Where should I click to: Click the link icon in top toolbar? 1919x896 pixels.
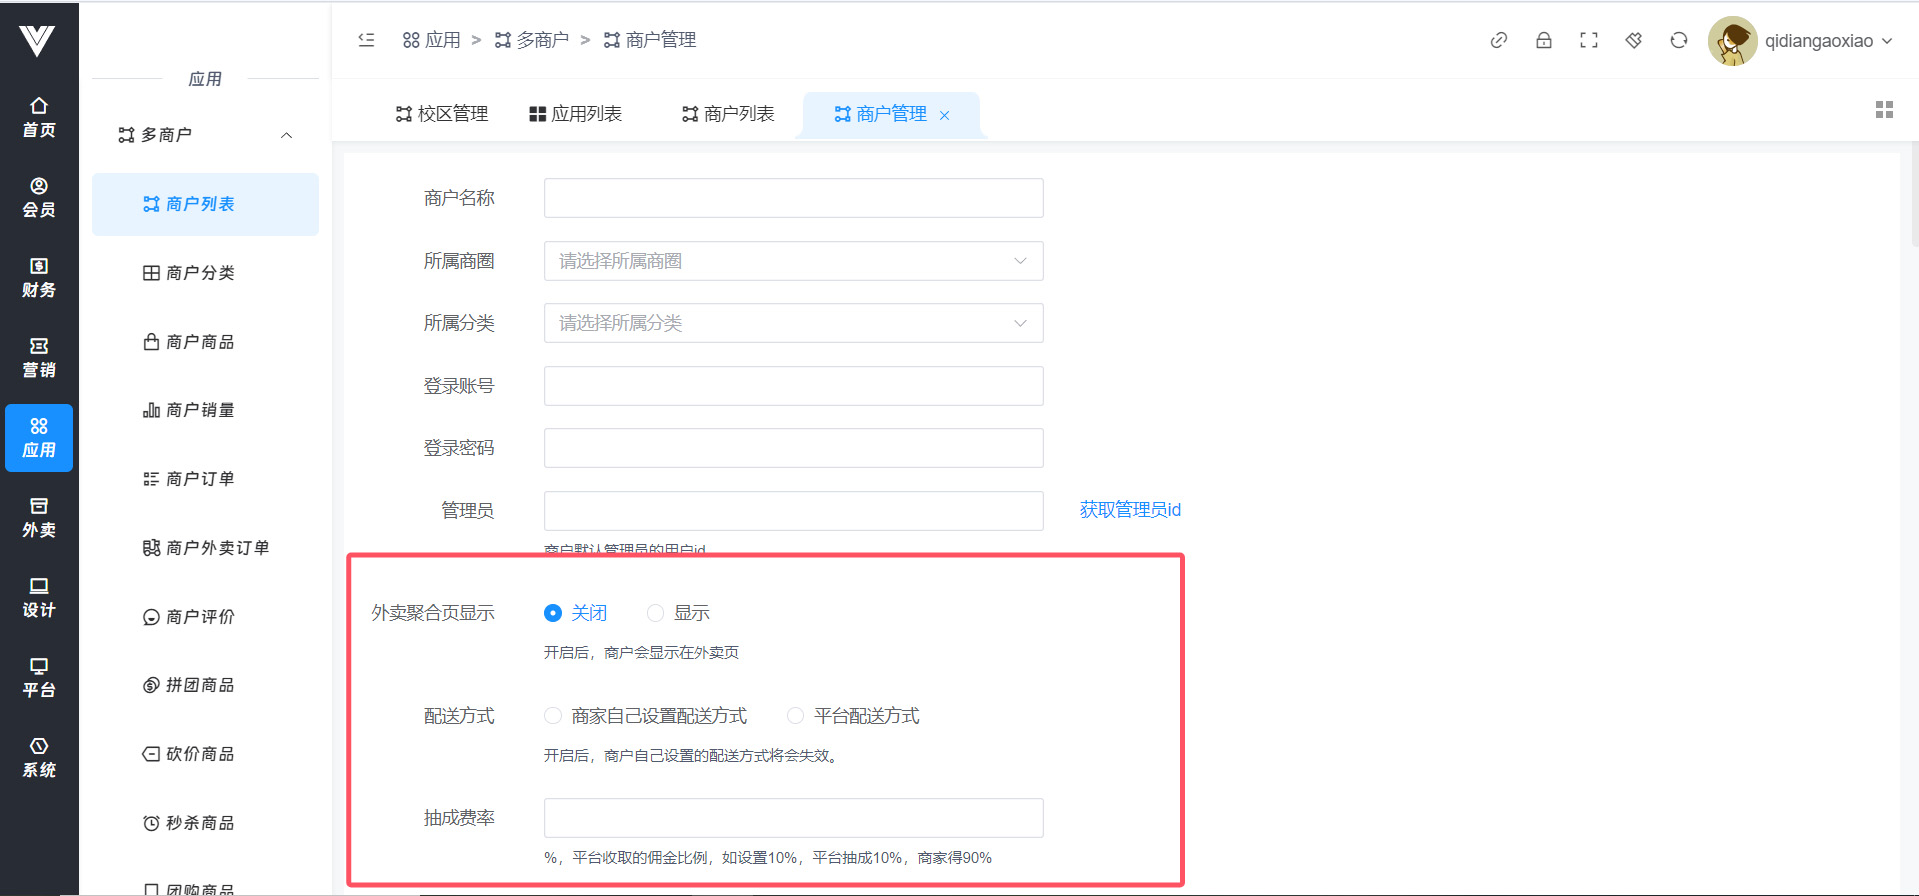click(x=1498, y=40)
